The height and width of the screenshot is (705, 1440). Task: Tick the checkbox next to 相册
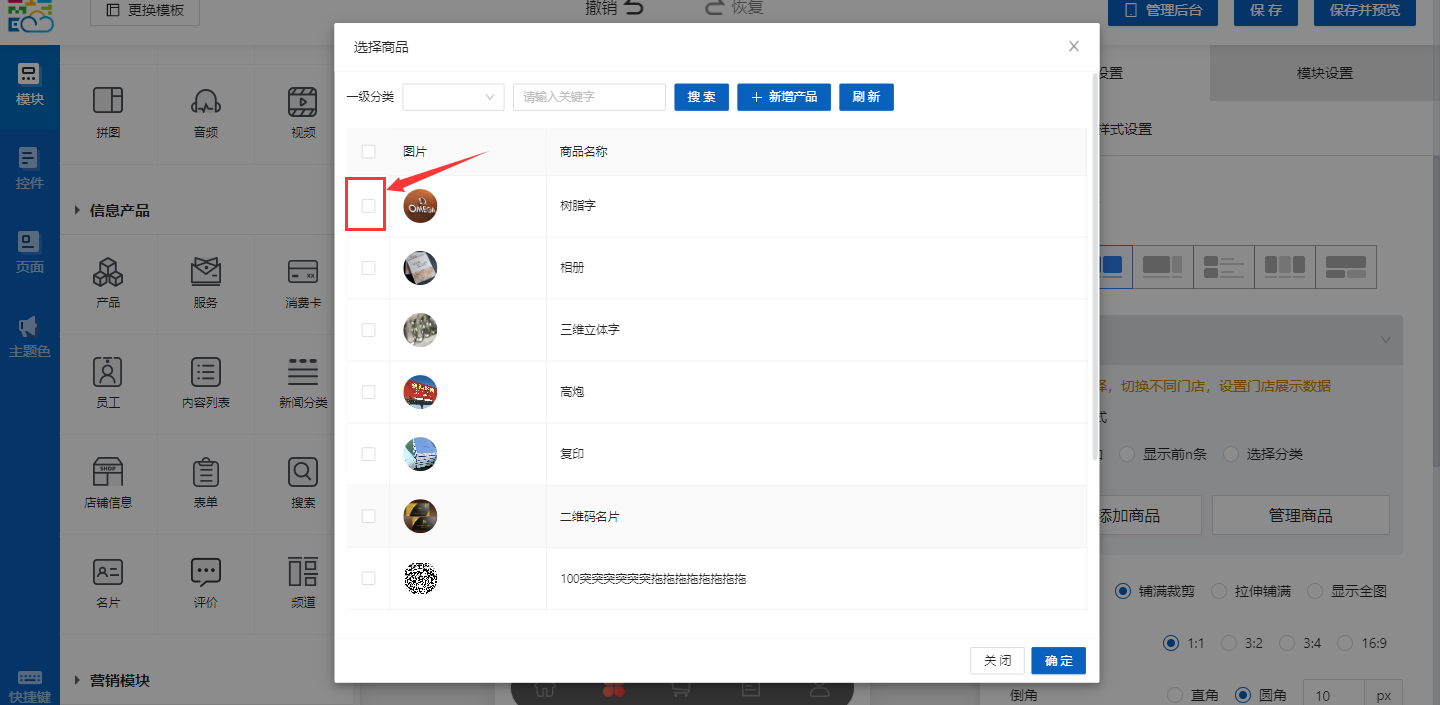[x=368, y=268]
